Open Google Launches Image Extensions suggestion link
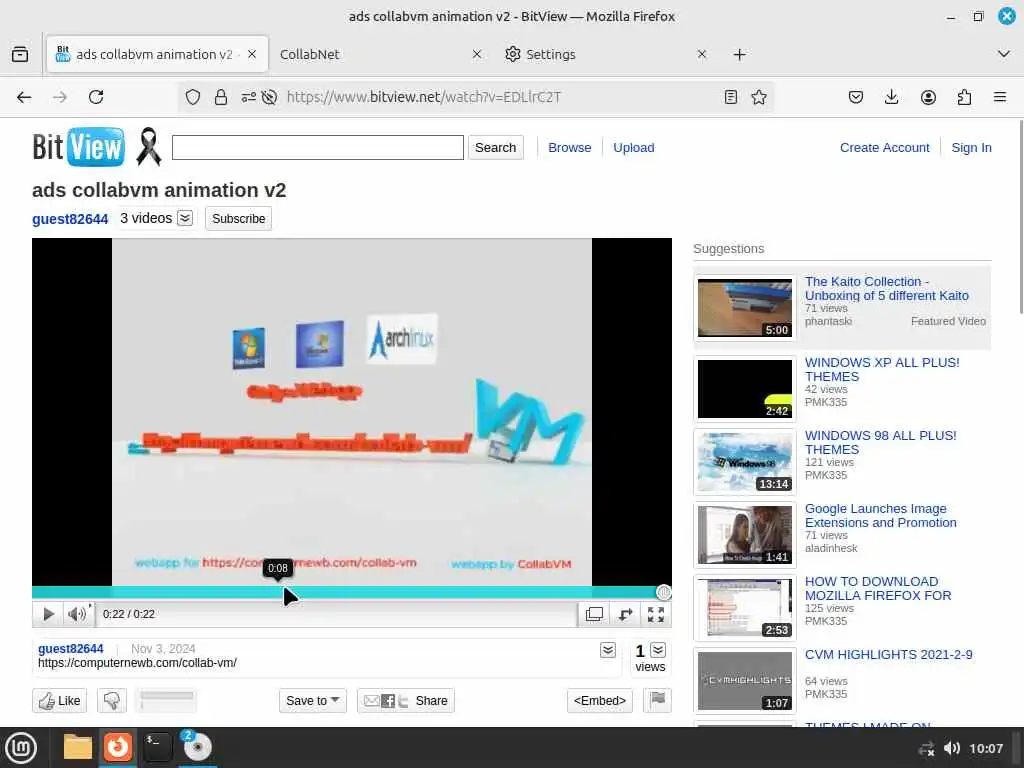 coord(880,515)
